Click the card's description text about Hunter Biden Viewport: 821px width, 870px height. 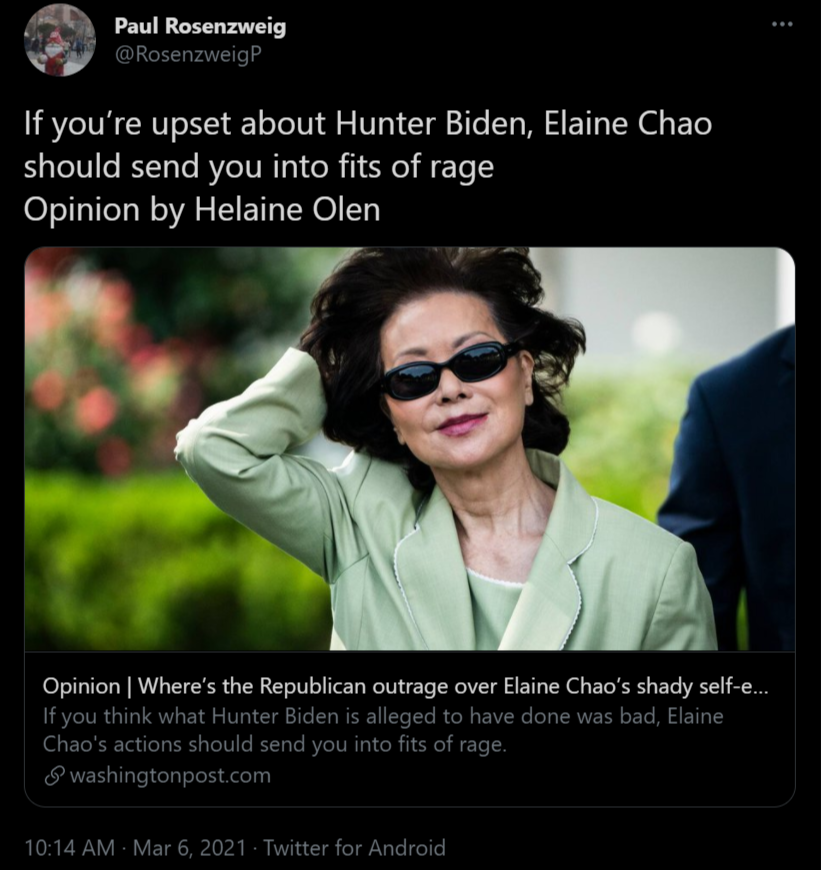click(383, 727)
